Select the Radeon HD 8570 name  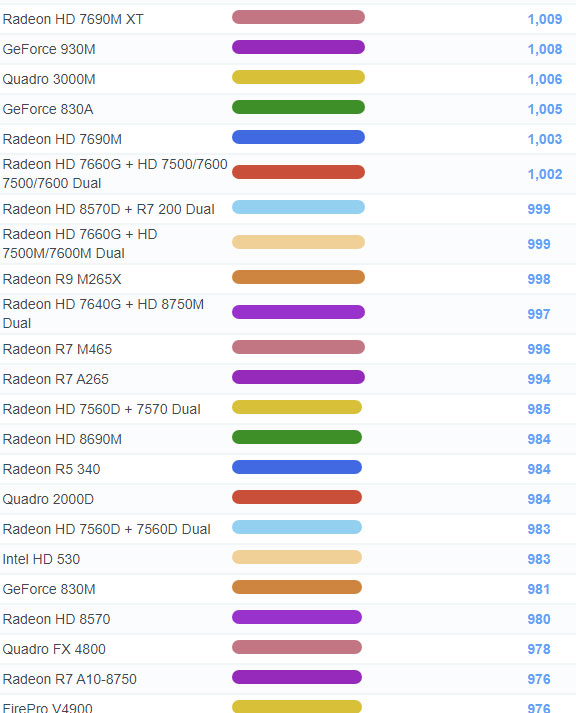pos(56,619)
